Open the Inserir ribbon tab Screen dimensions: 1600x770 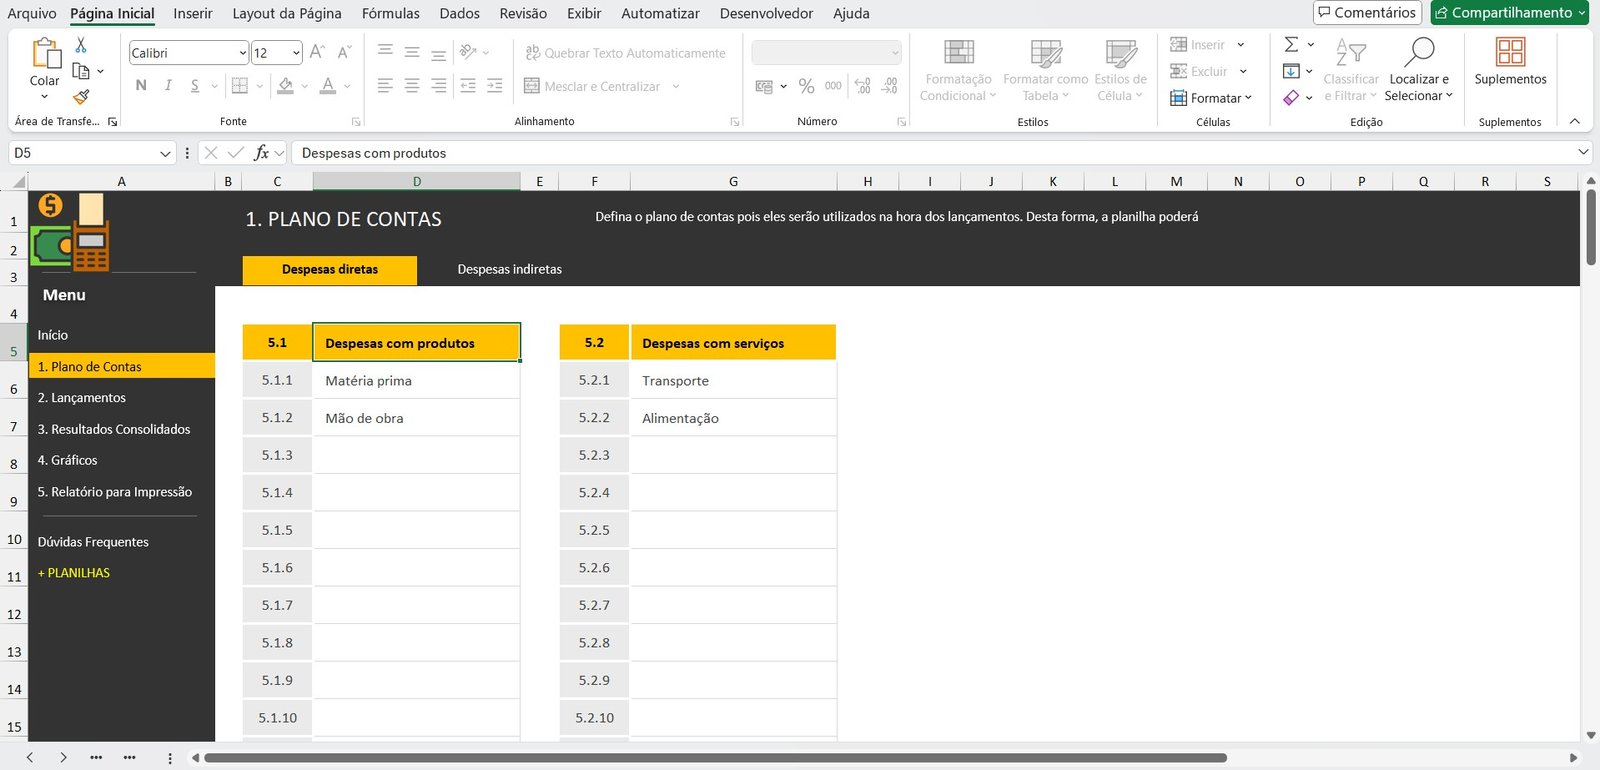[x=193, y=13]
